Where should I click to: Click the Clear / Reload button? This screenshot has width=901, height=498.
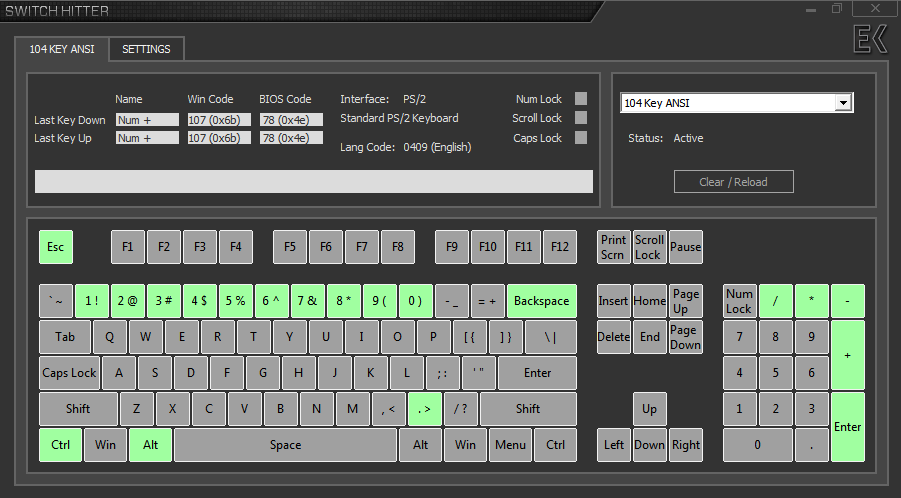(x=733, y=181)
